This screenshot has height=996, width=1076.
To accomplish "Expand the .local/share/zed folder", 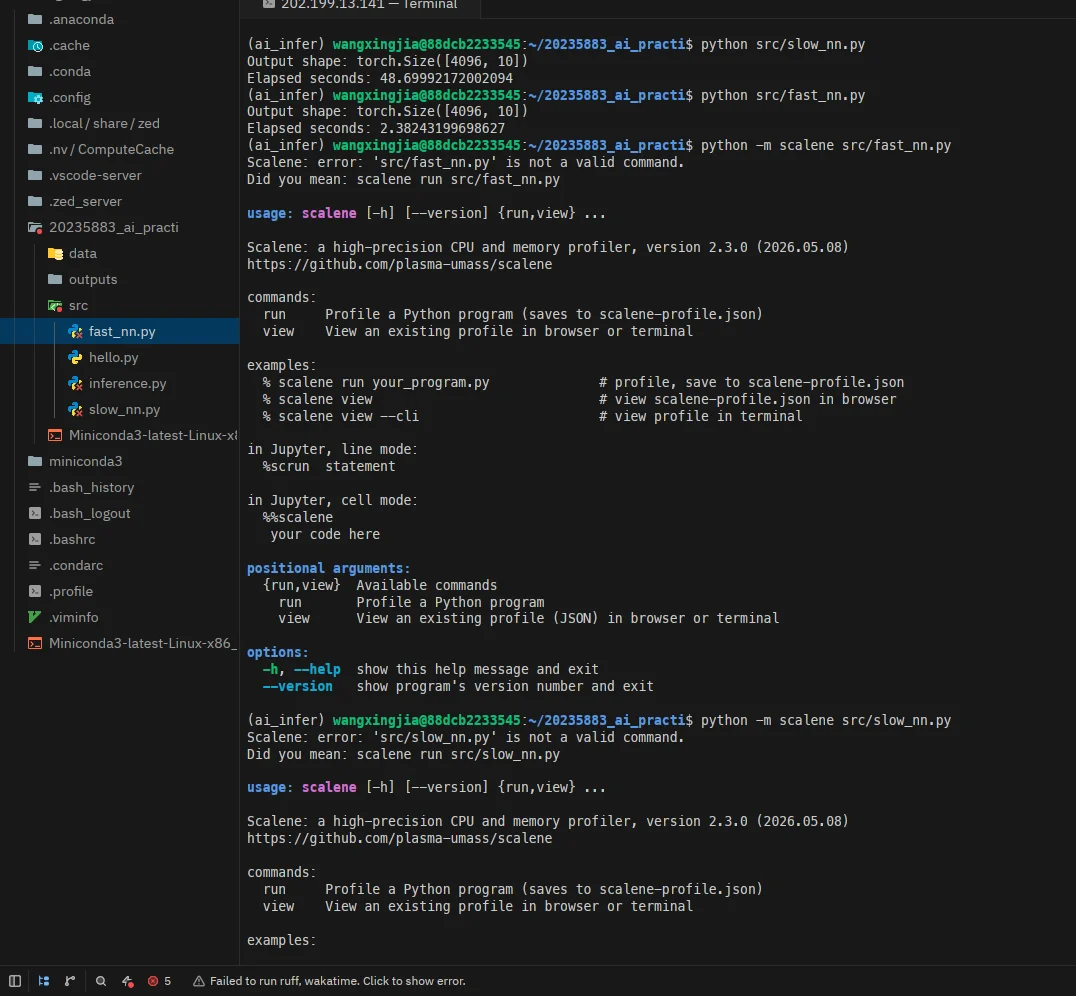I will pyautogui.click(x=119, y=124).
